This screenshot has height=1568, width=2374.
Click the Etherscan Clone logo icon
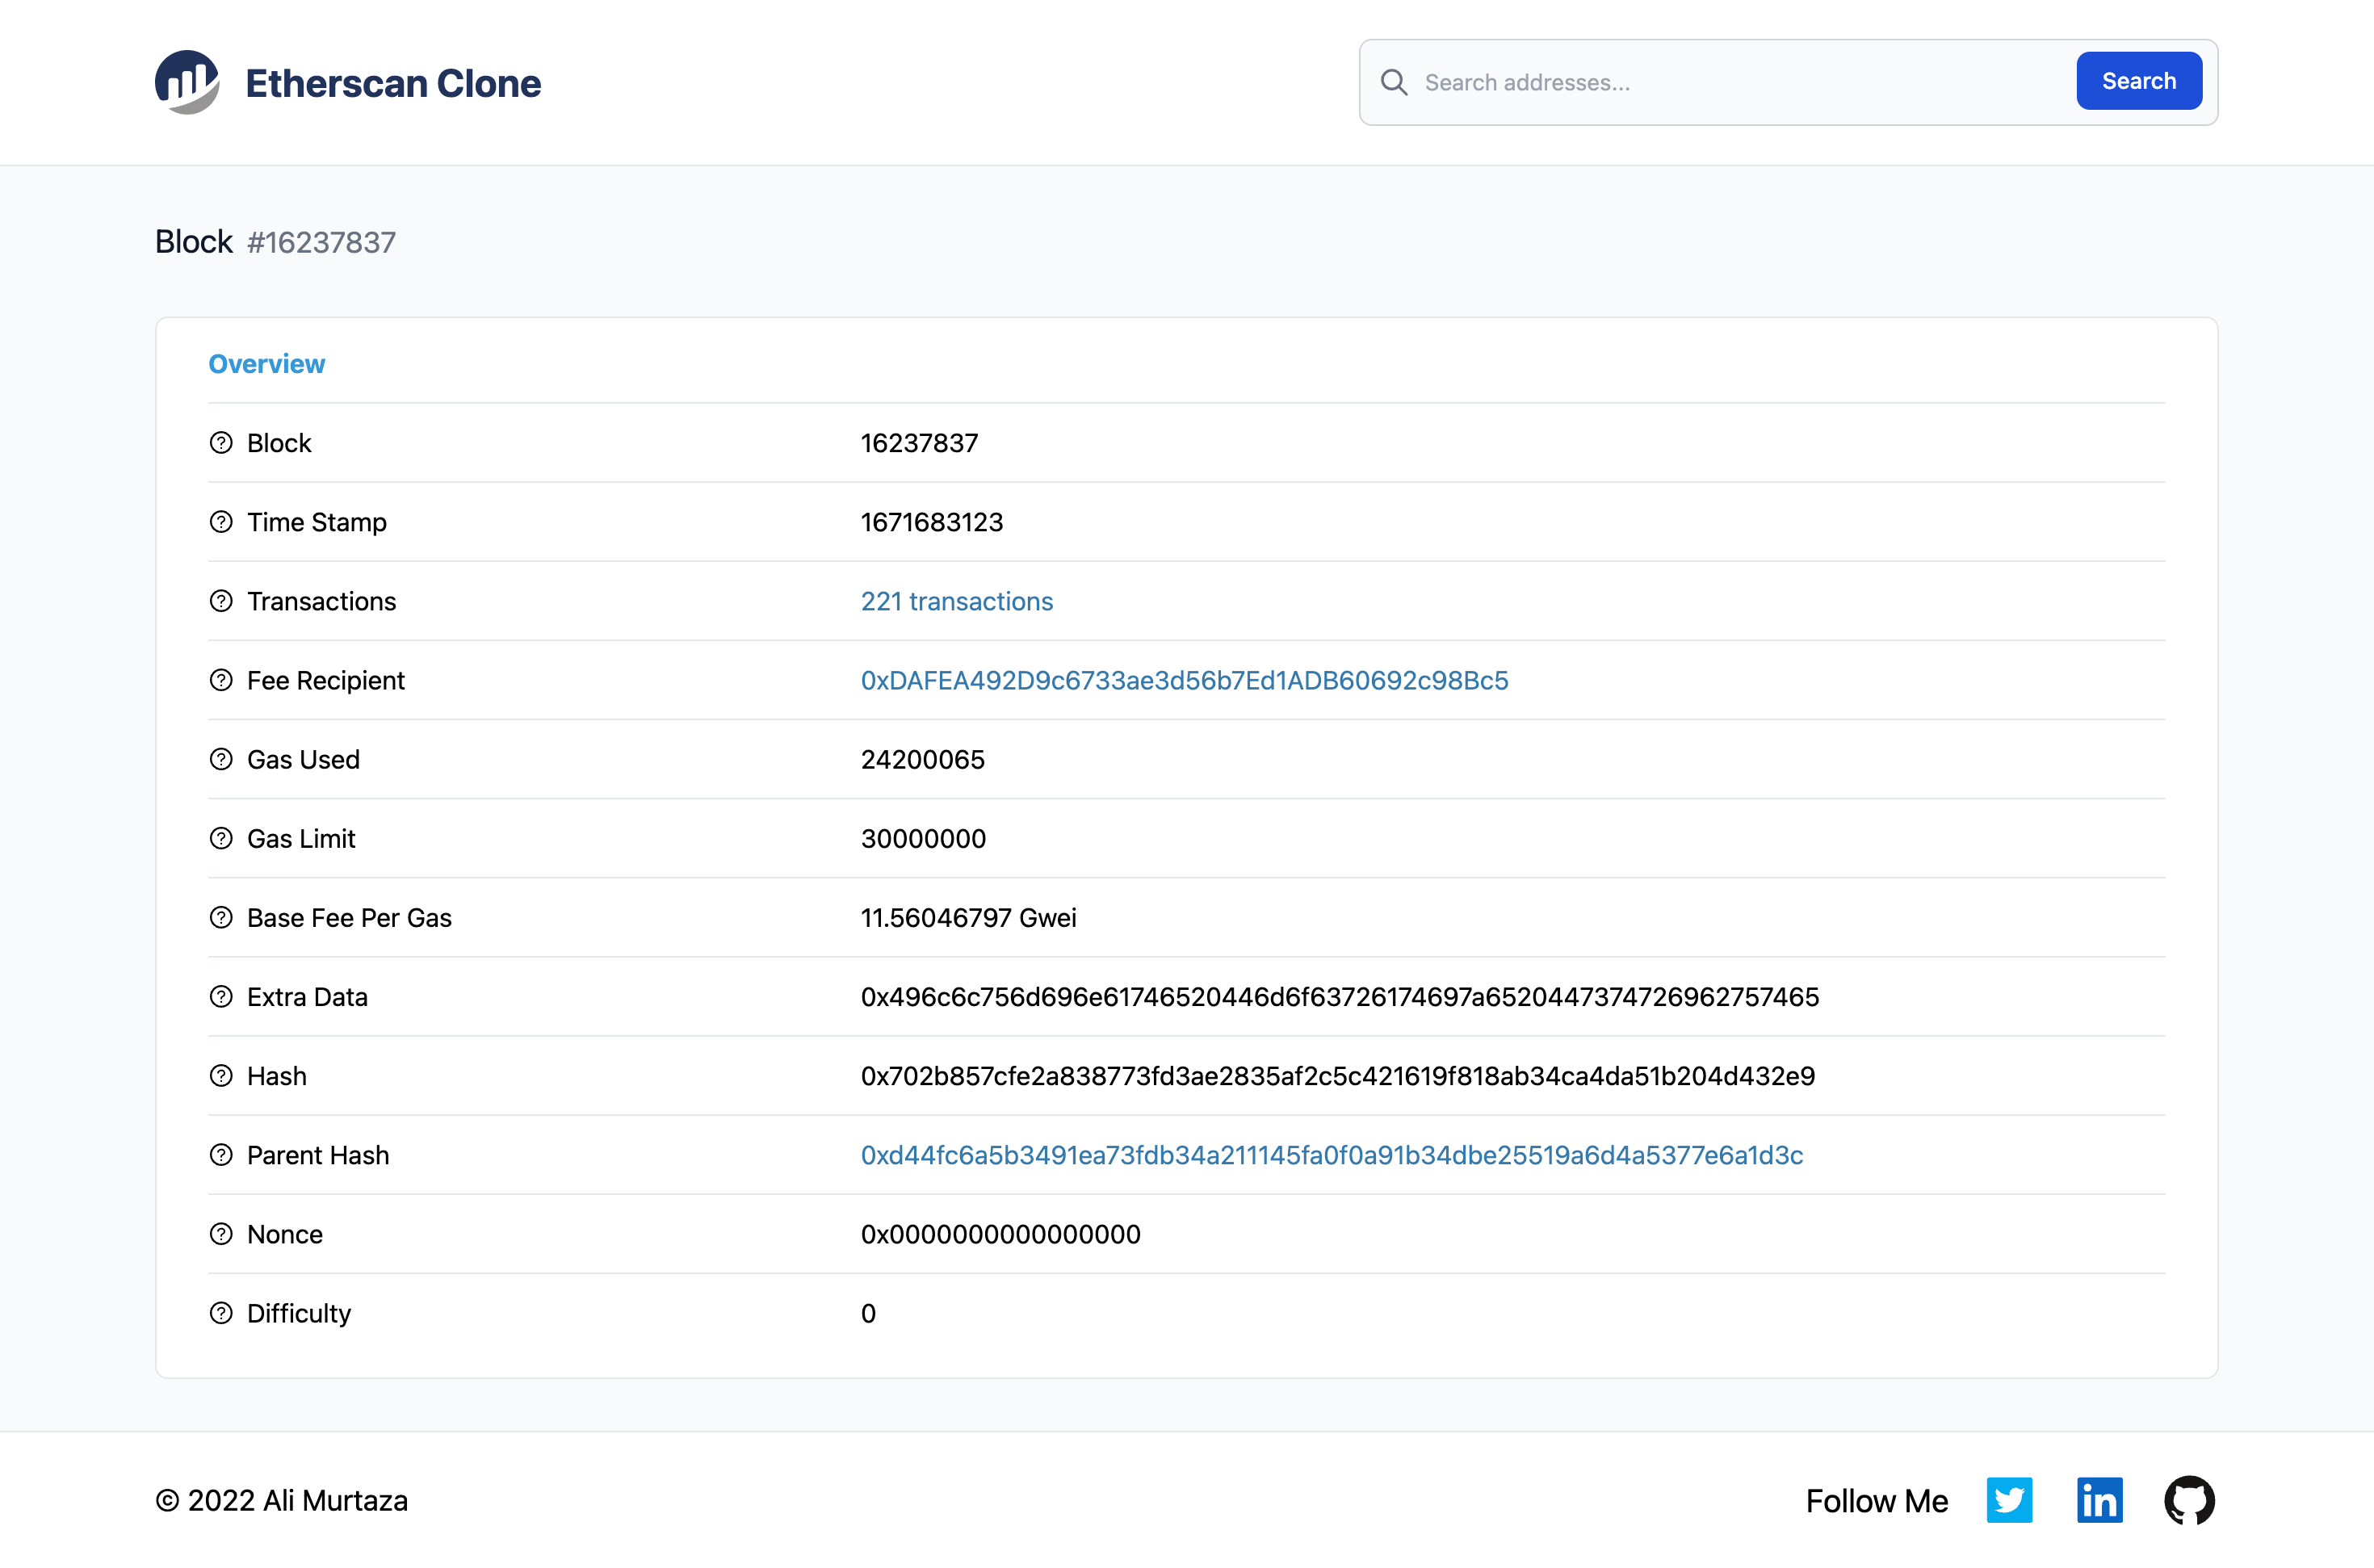(187, 82)
